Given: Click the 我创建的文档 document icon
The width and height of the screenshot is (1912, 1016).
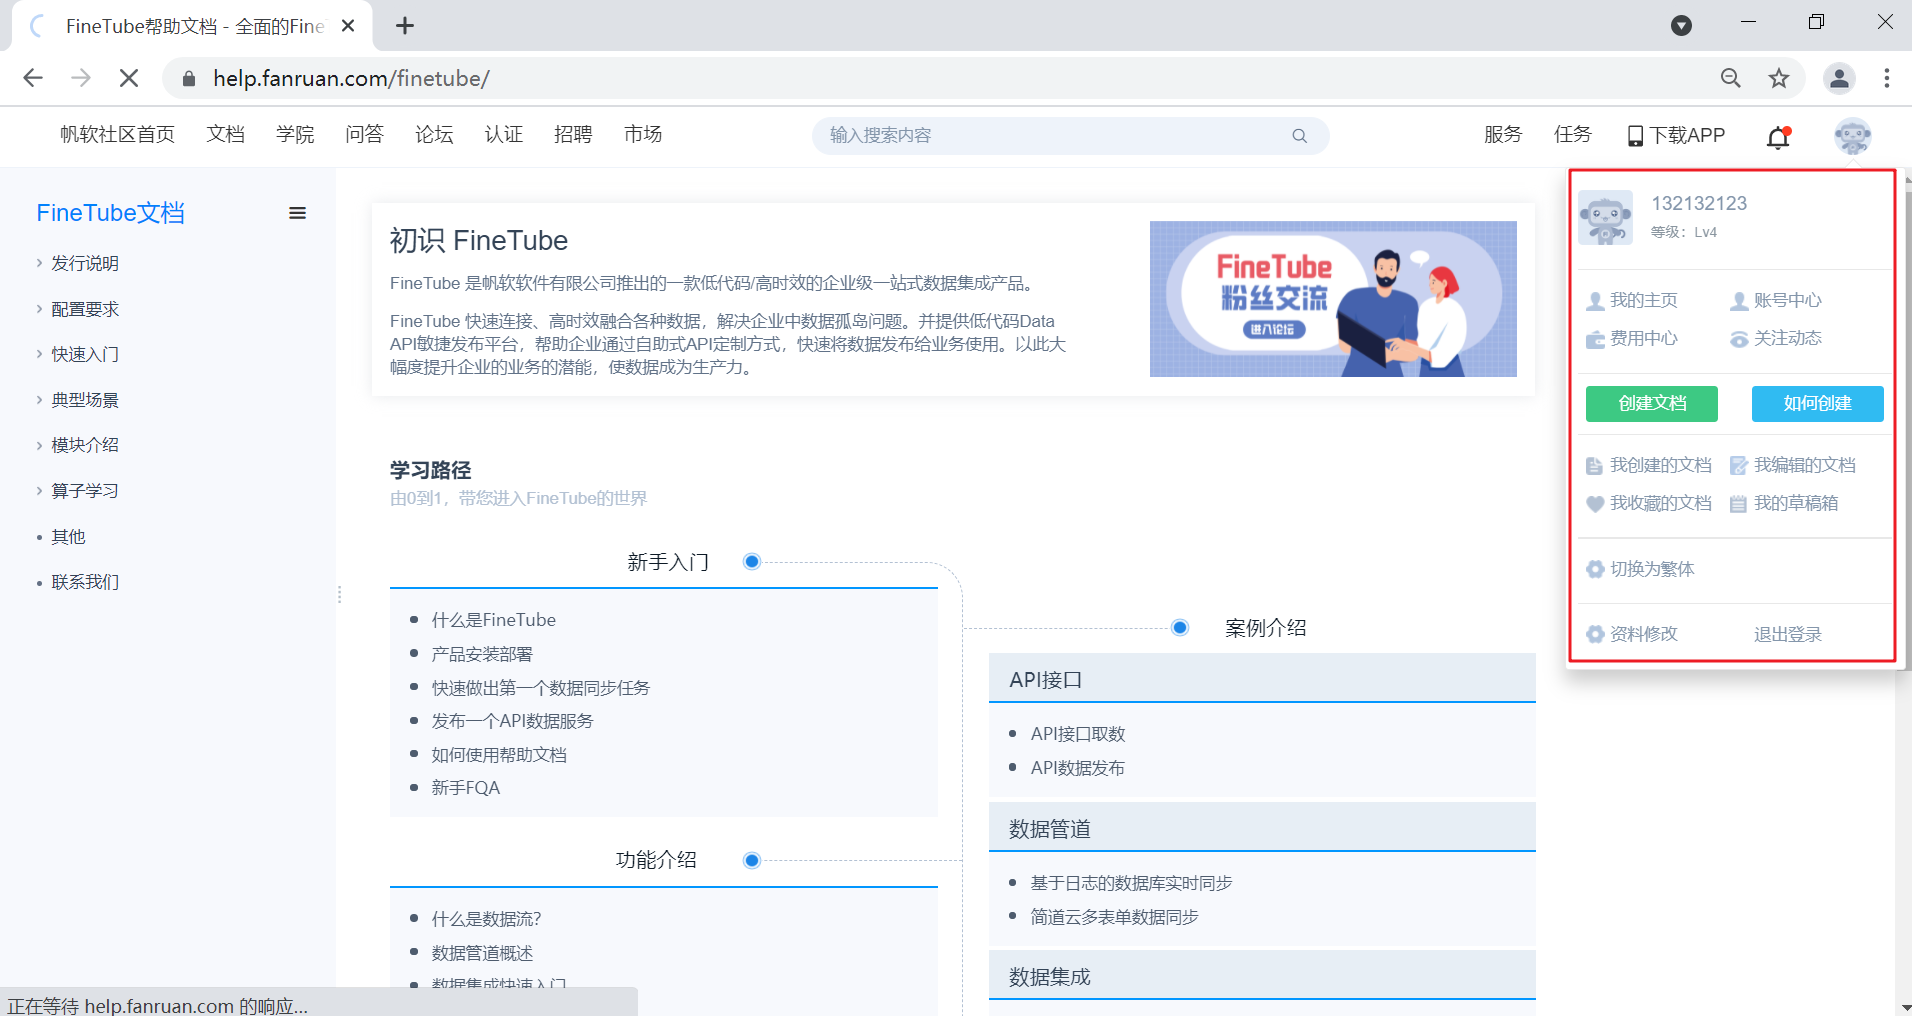Looking at the screenshot, I should pos(1595,466).
